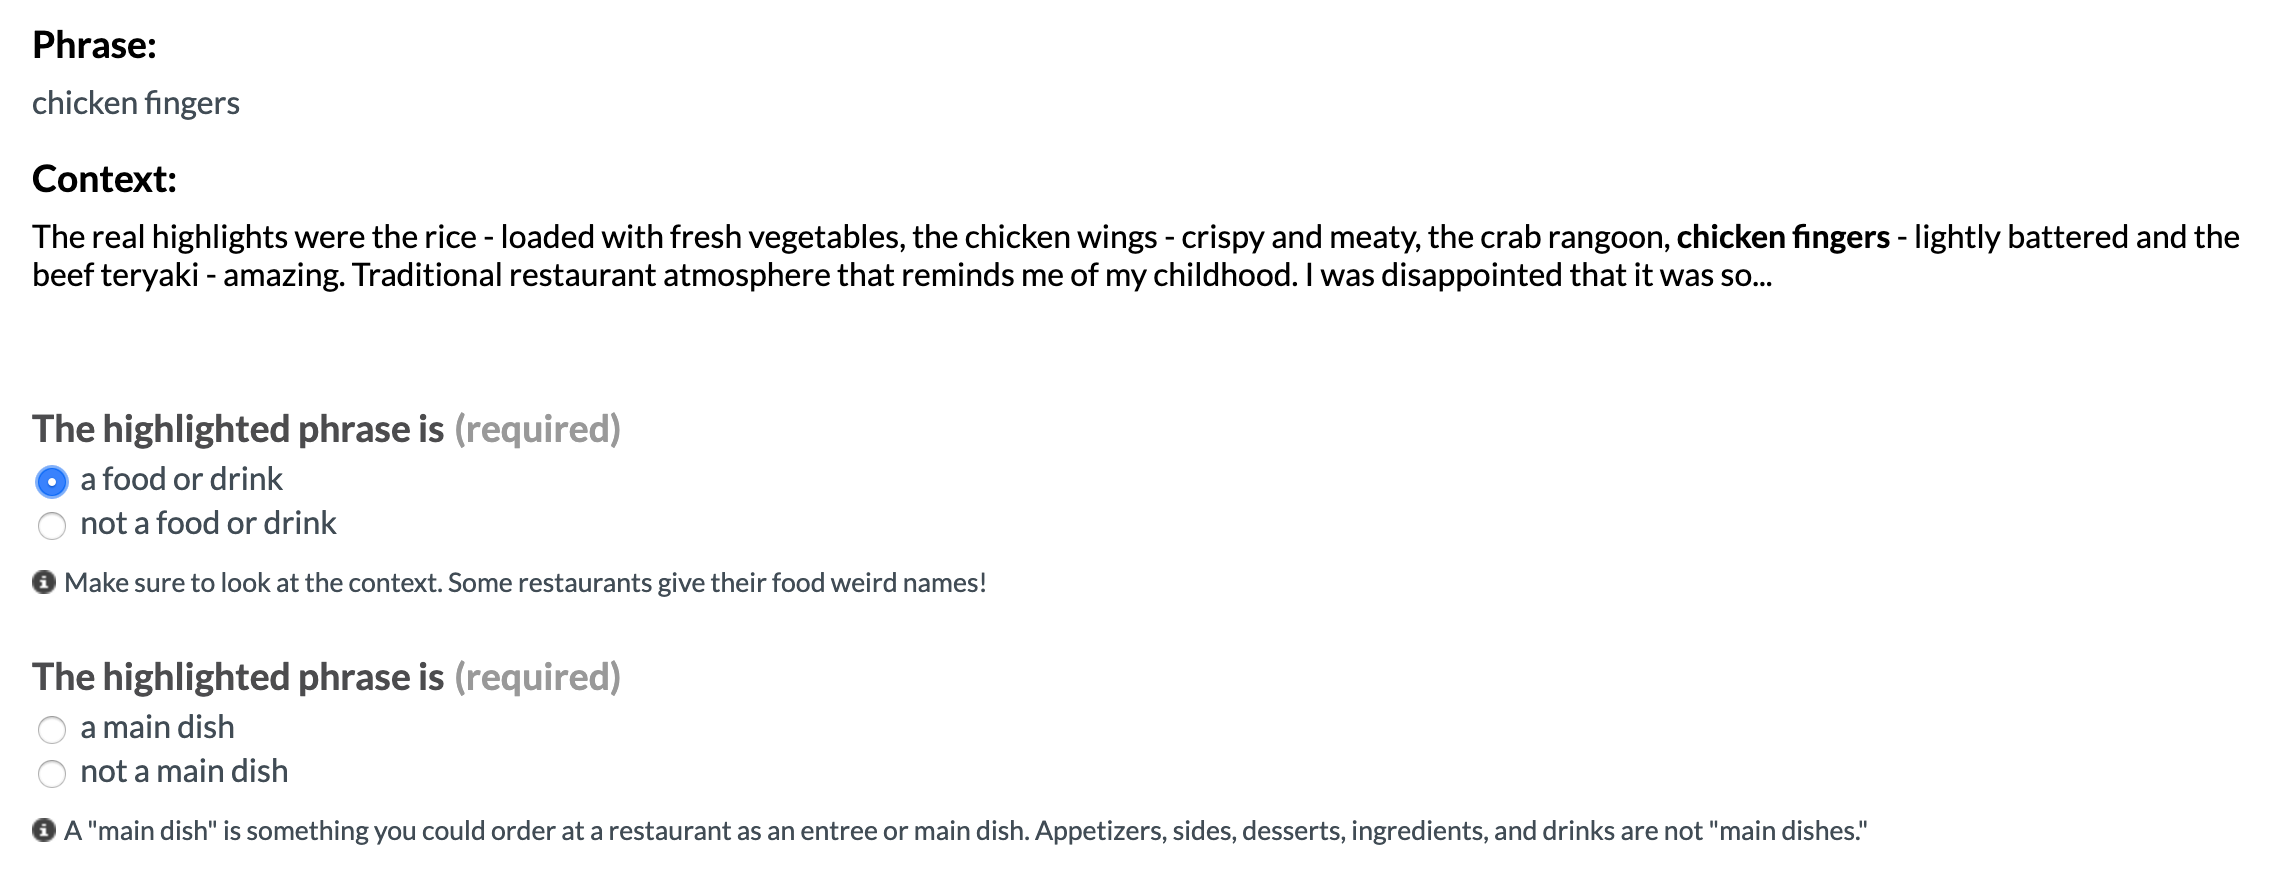Click the second 'The highlighted phrase is' heading
This screenshot has width=2282, height=880.
coord(238,677)
